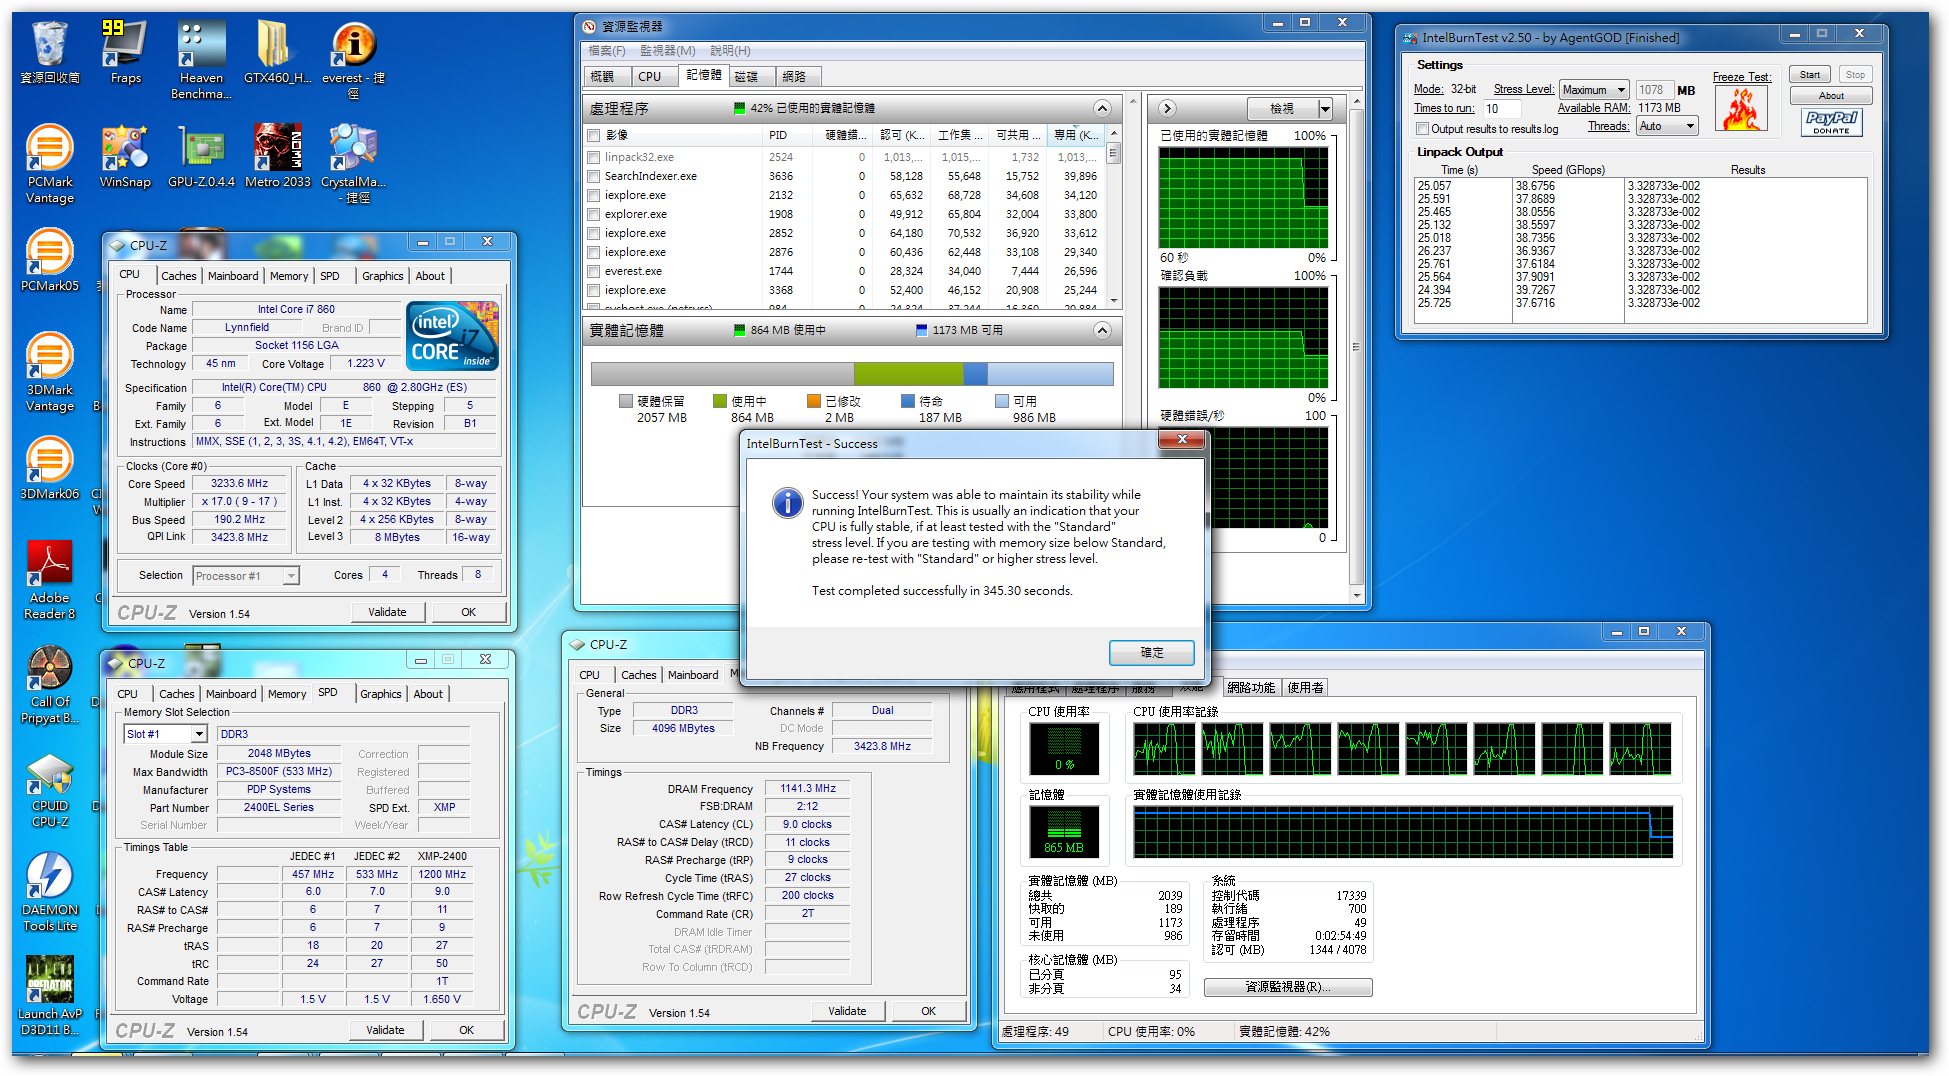Check the linpack32.exe process checkbox
Viewport: 1949px width, 1076px height.
pos(594,158)
